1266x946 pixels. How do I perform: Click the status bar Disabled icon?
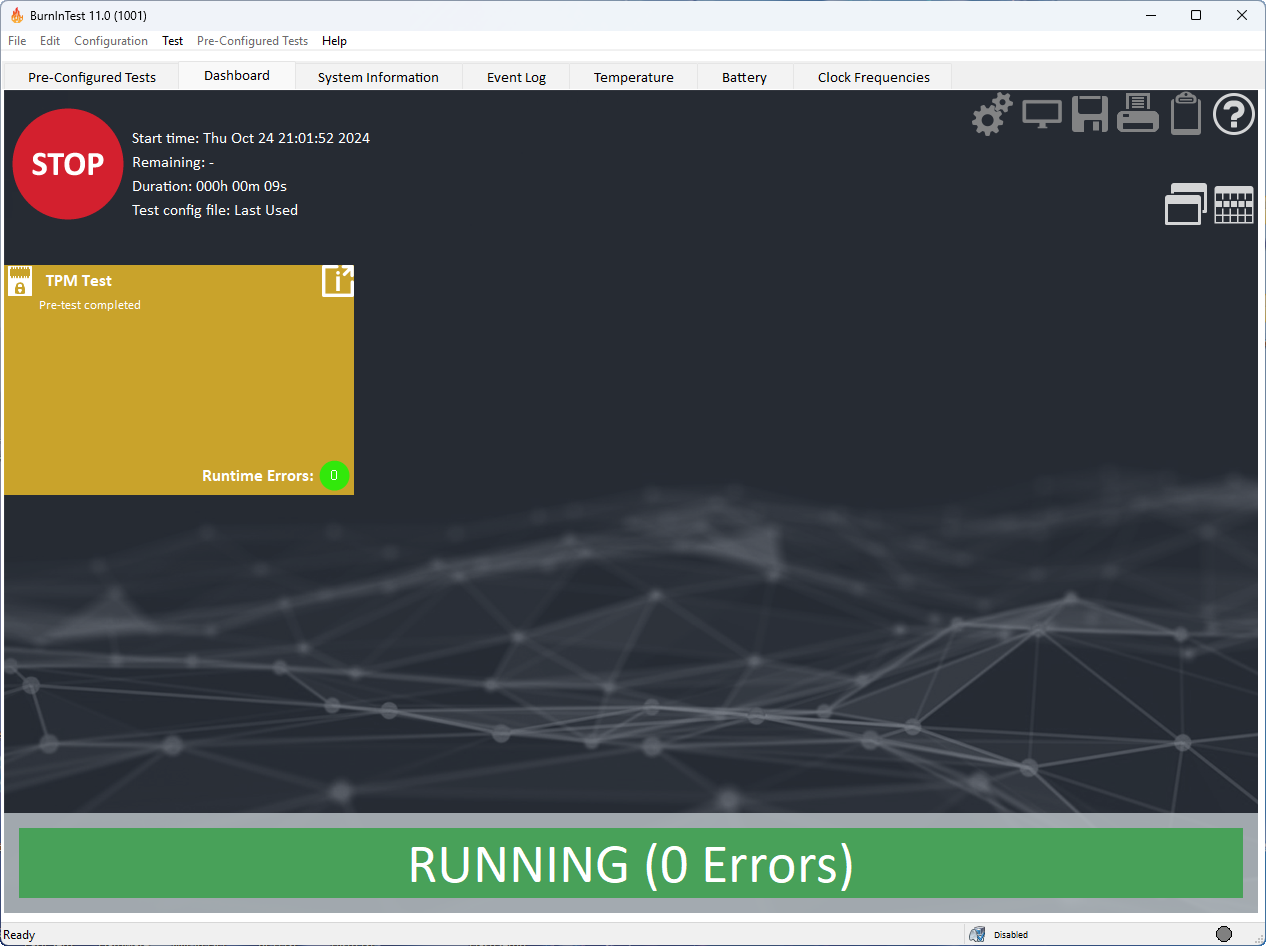(x=977, y=934)
